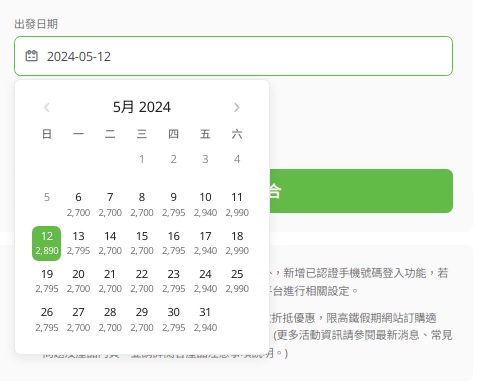The image size is (481, 384).
Task: Choose May 31 priced 2,940
Action: [205, 319]
